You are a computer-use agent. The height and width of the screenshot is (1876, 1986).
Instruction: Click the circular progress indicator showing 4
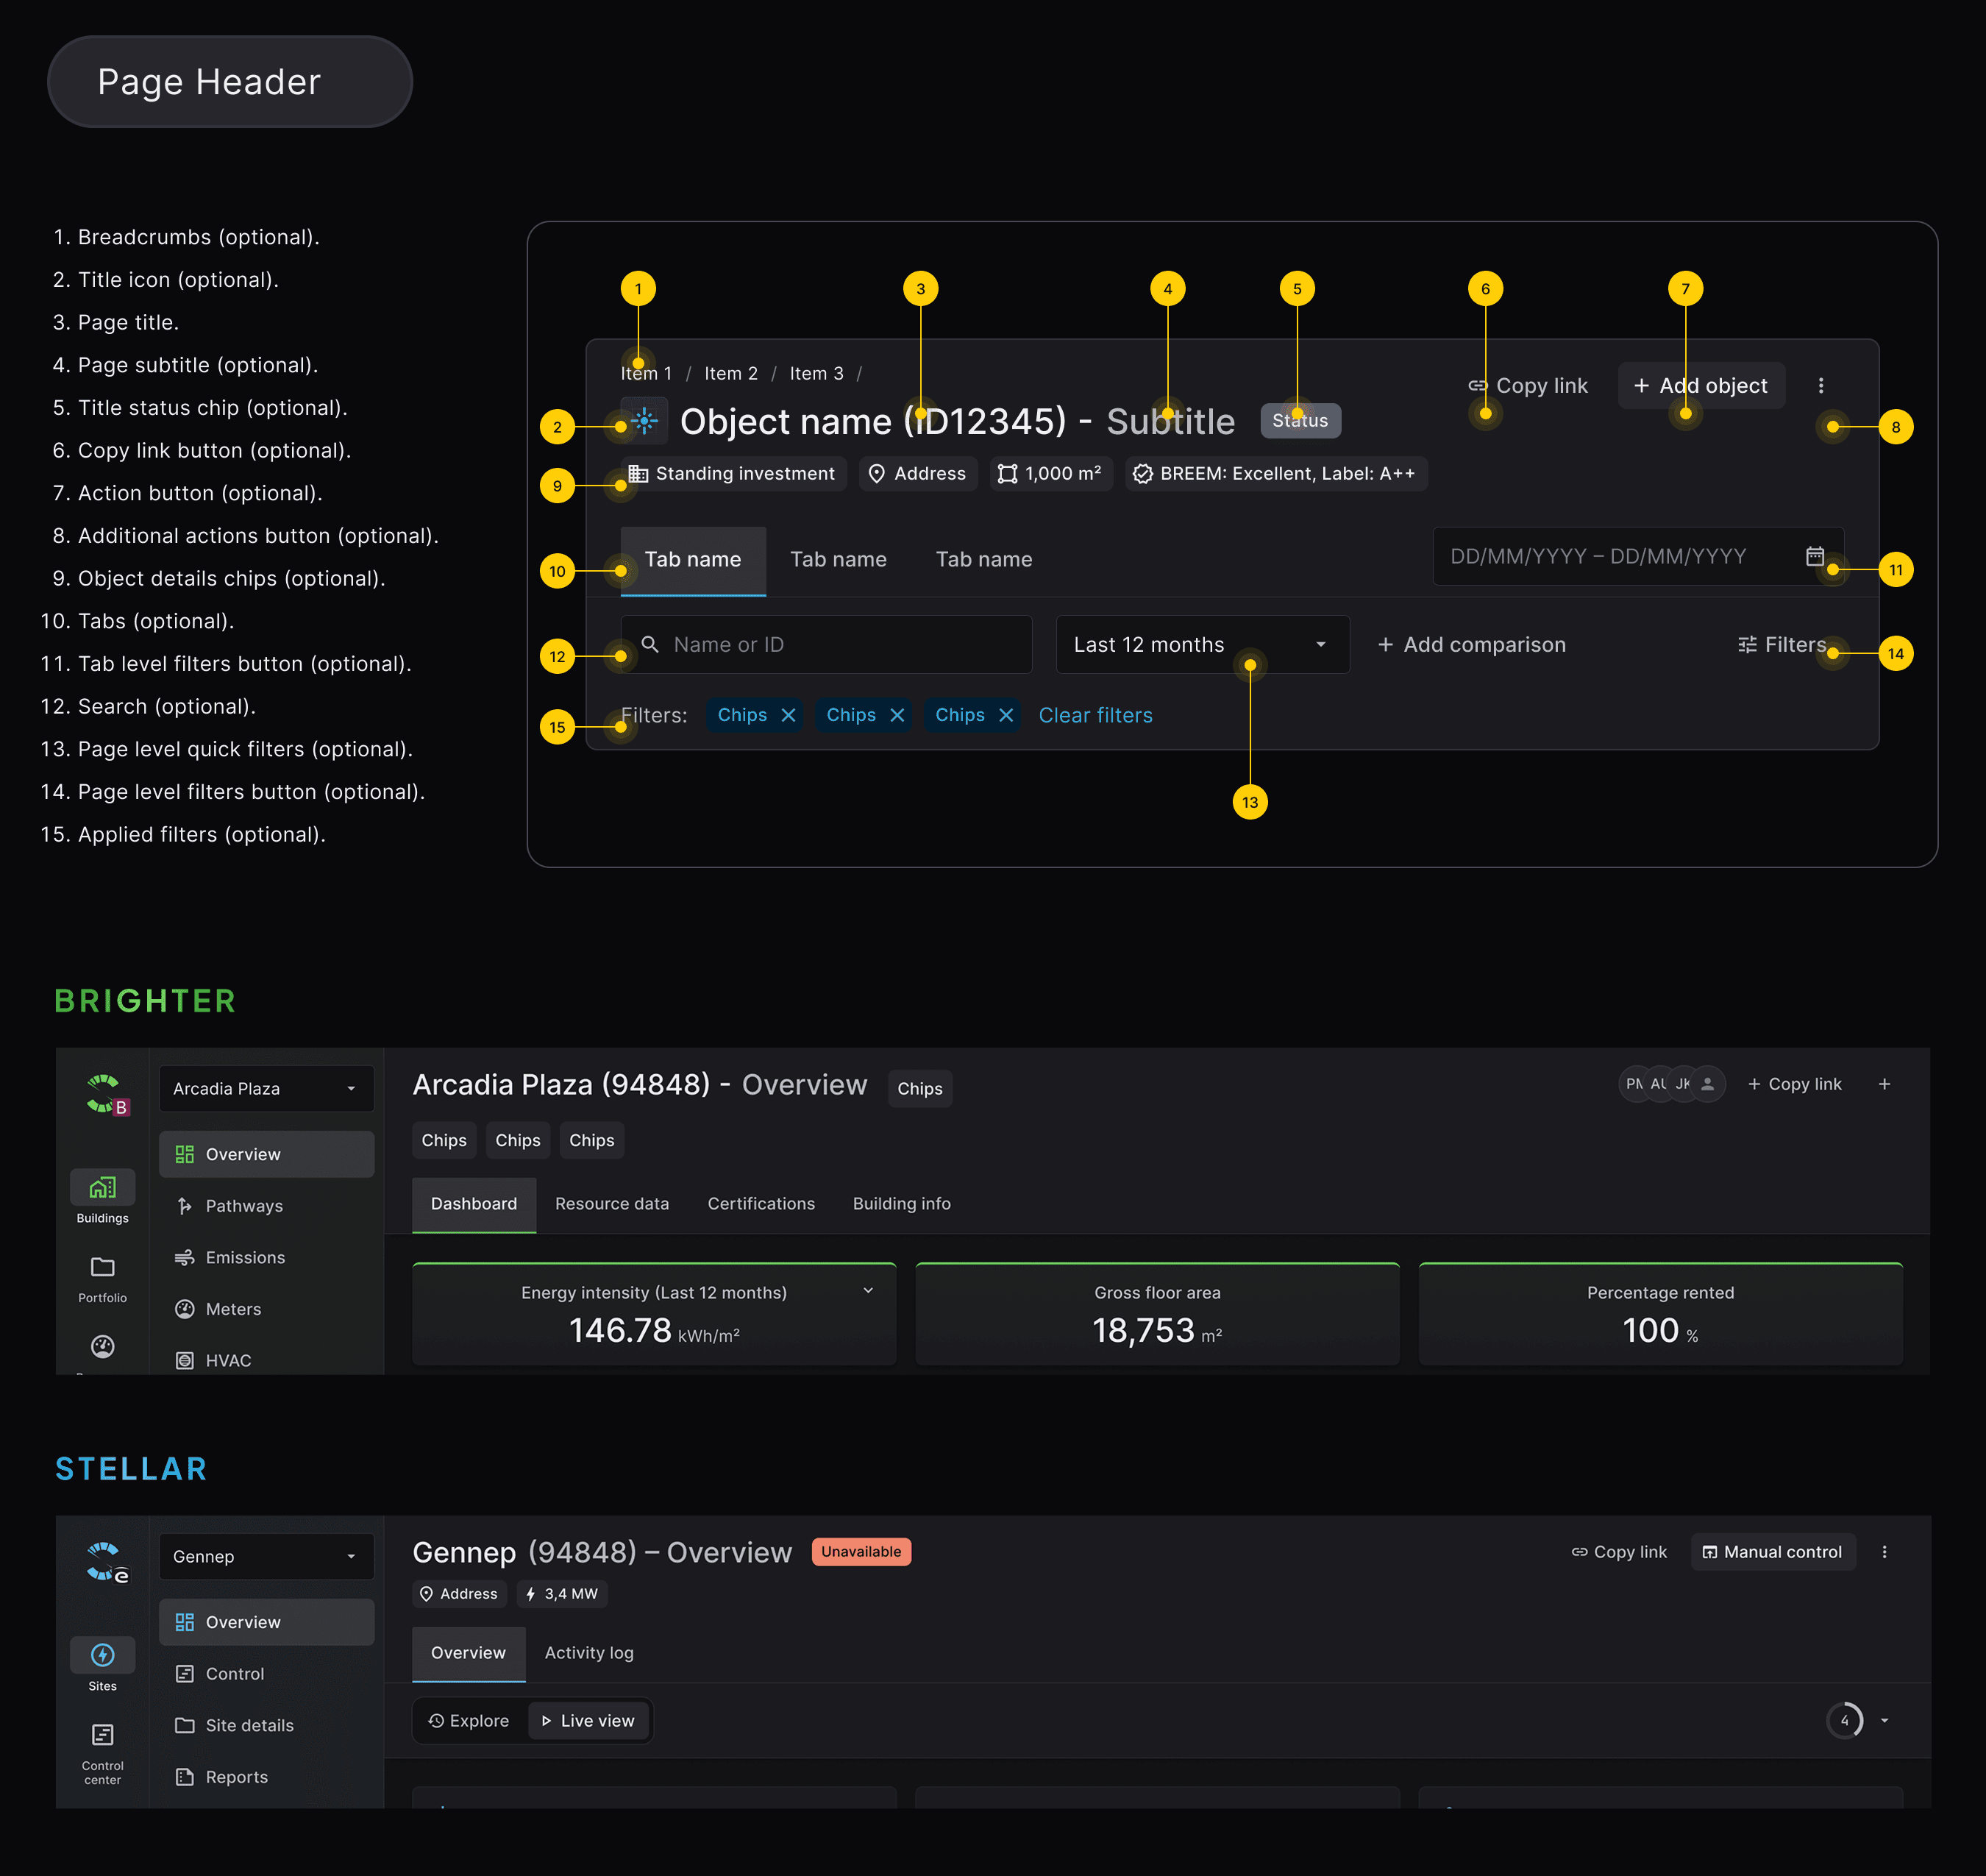click(1844, 1721)
